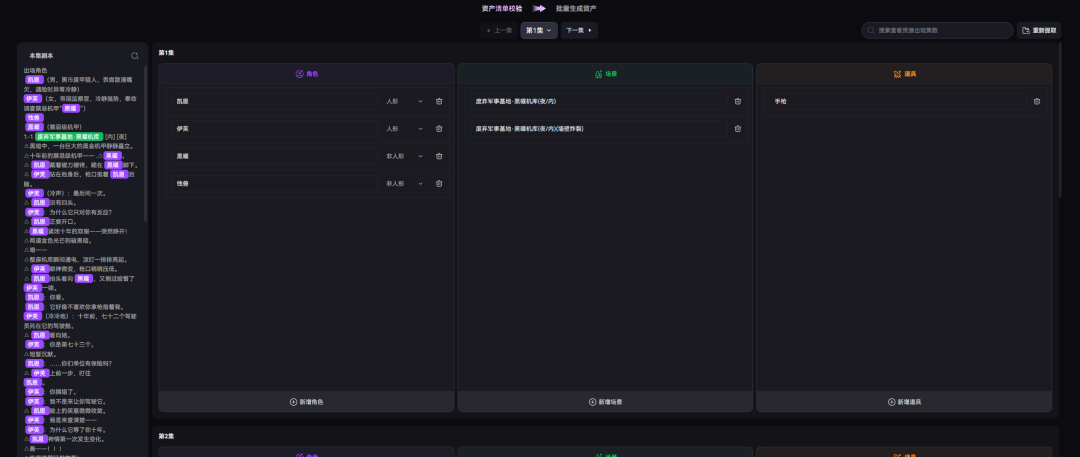The width and height of the screenshot is (1080, 457).
Task: Delete the 黑曜机库(夜/内) scene row
Action: click(x=738, y=101)
